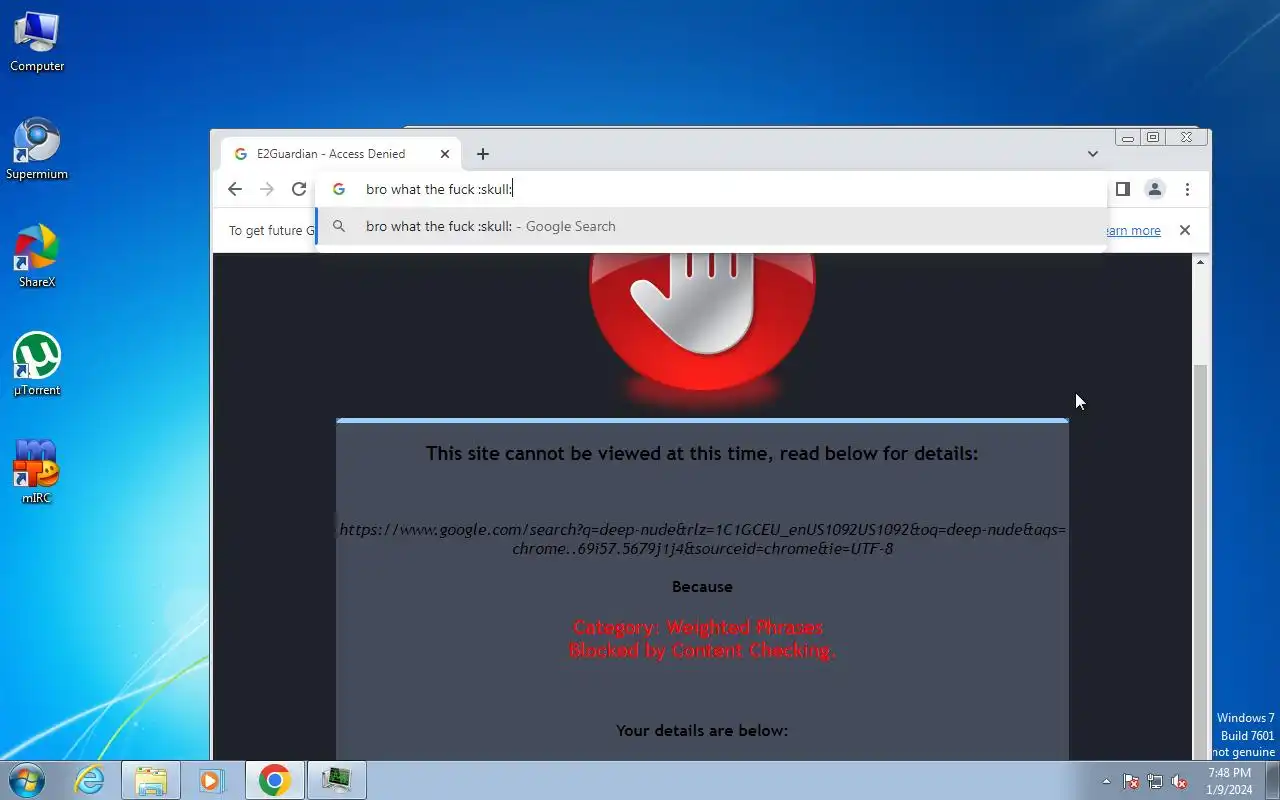The image size is (1280, 800).
Task: Click the 'Your details are below:' heading
Action: (x=702, y=730)
